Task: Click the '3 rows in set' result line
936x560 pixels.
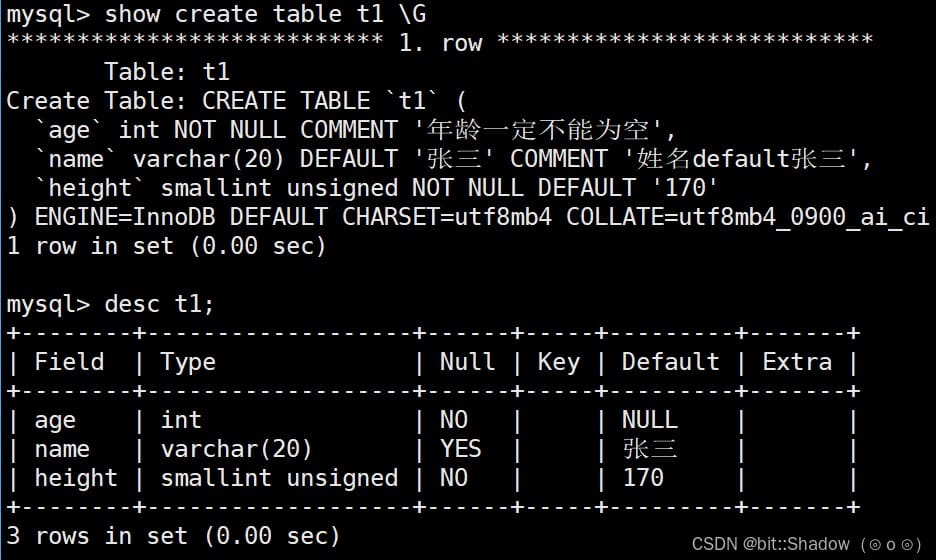Action: (x=173, y=536)
